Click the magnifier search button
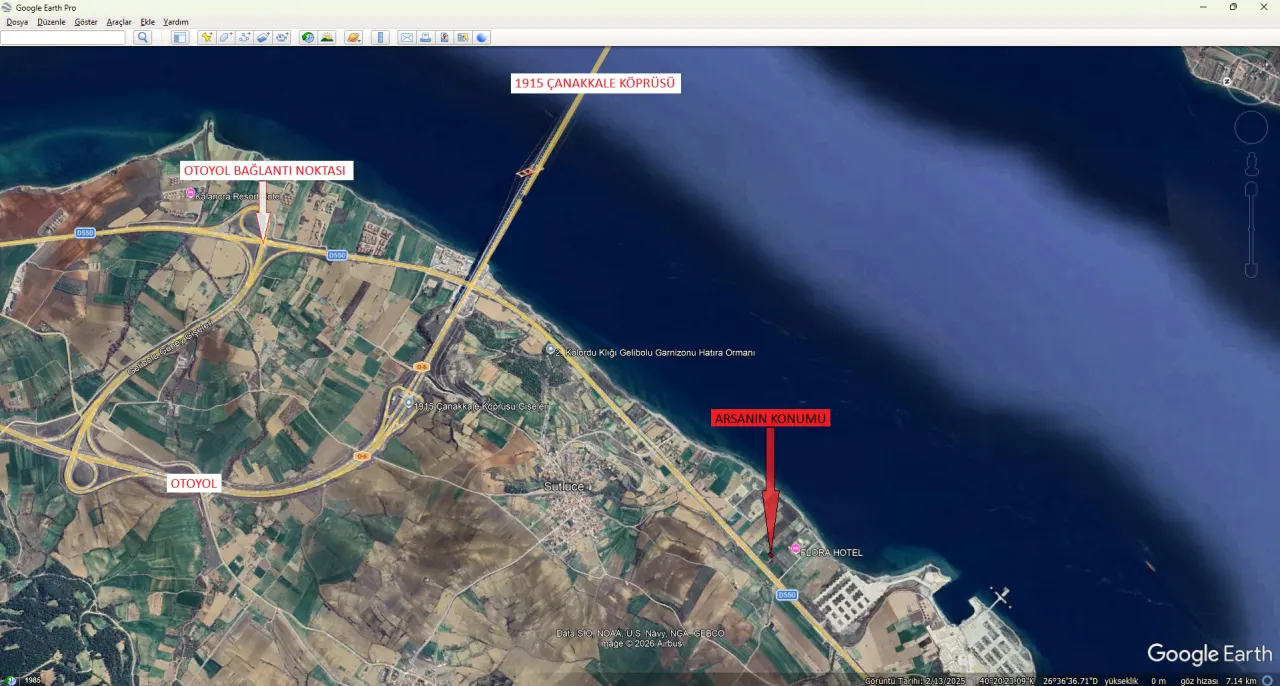 pyautogui.click(x=143, y=37)
